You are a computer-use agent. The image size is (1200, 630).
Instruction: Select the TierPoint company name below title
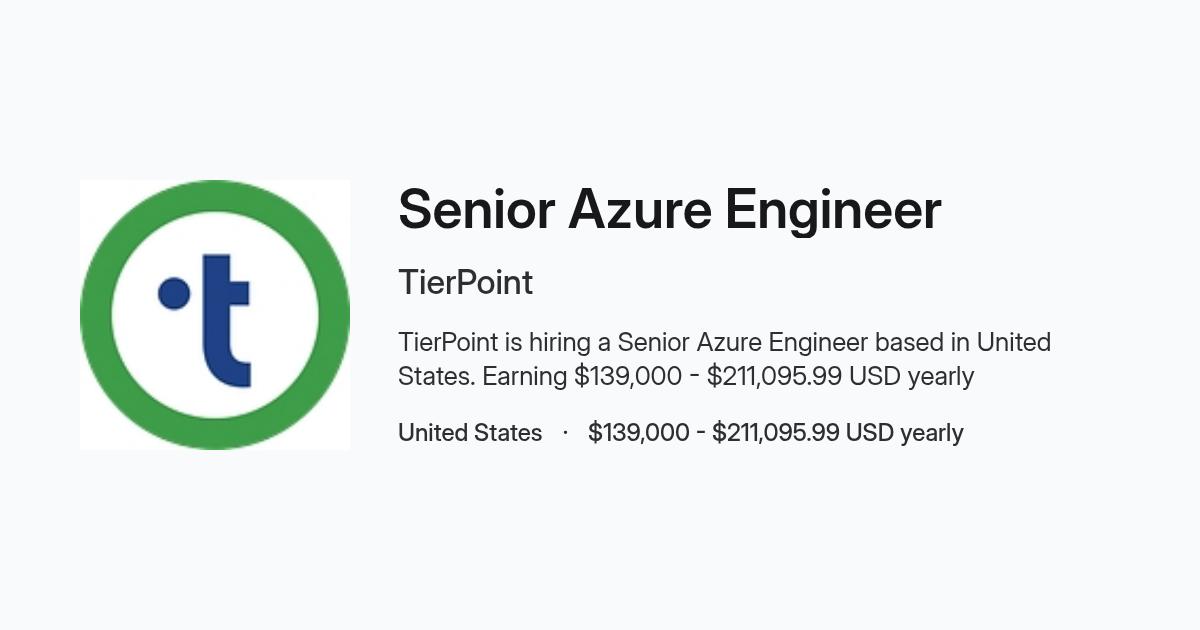pos(465,282)
